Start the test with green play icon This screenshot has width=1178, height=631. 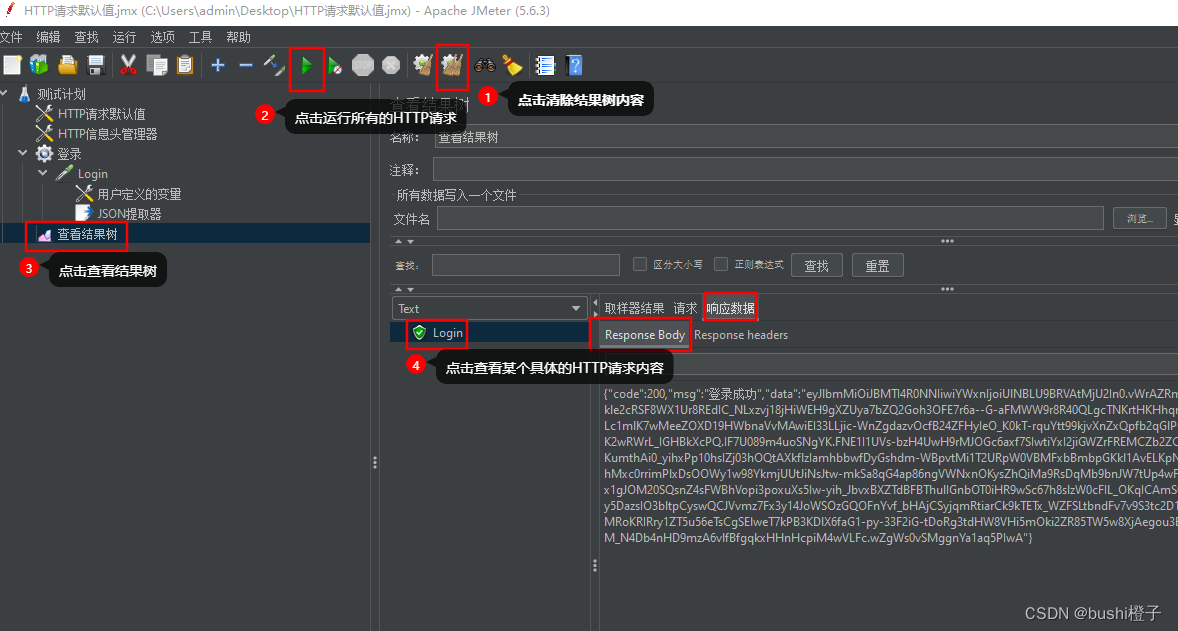307,66
